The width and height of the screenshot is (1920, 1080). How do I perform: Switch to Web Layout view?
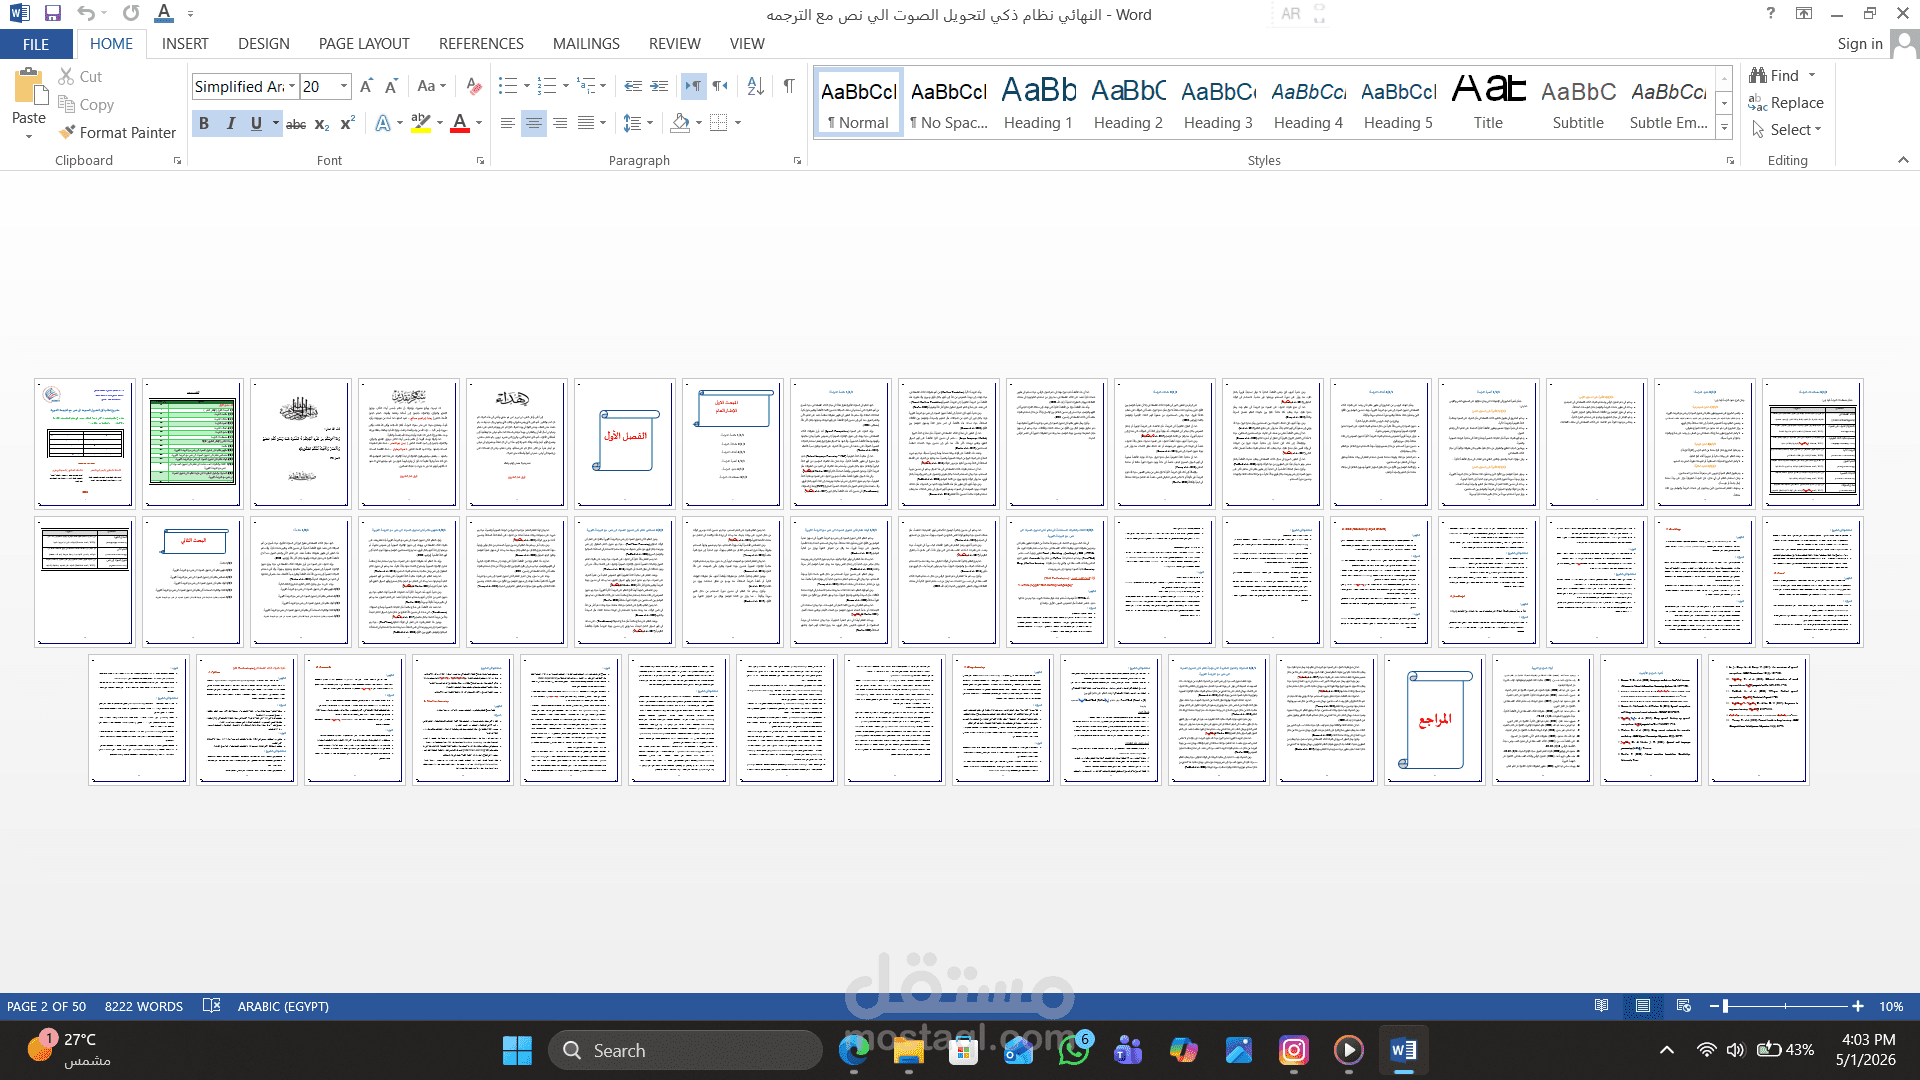1684,1006
